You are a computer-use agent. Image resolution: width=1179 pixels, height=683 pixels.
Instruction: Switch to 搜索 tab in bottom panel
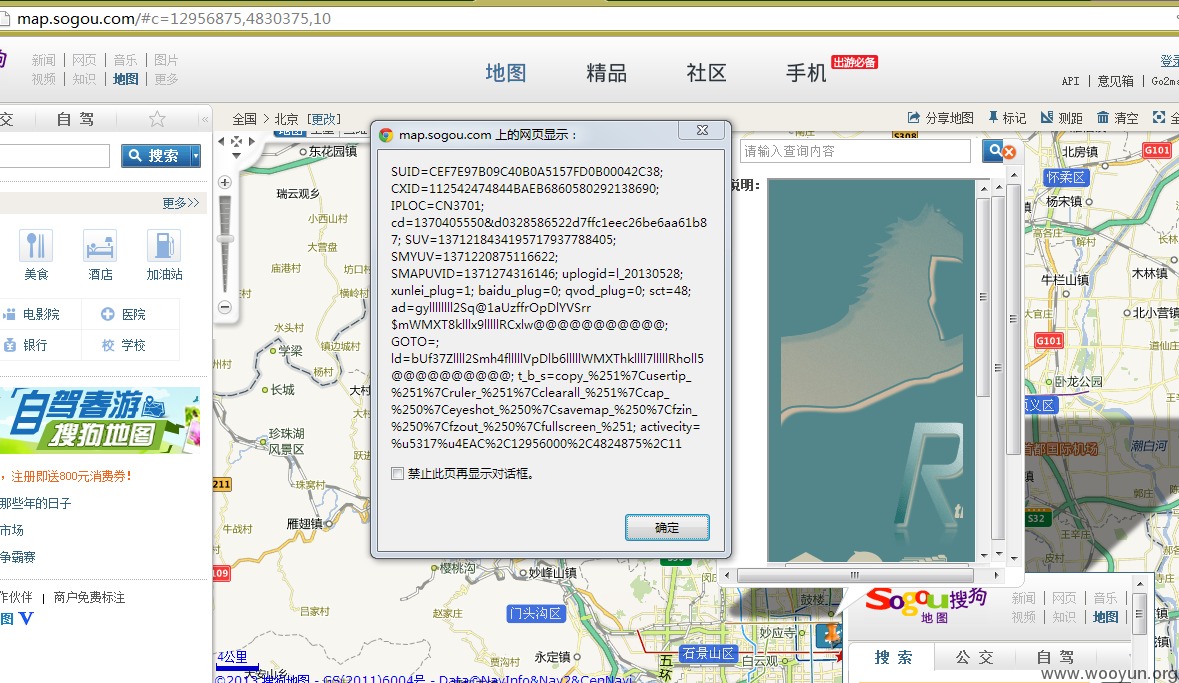pos(893,657)
